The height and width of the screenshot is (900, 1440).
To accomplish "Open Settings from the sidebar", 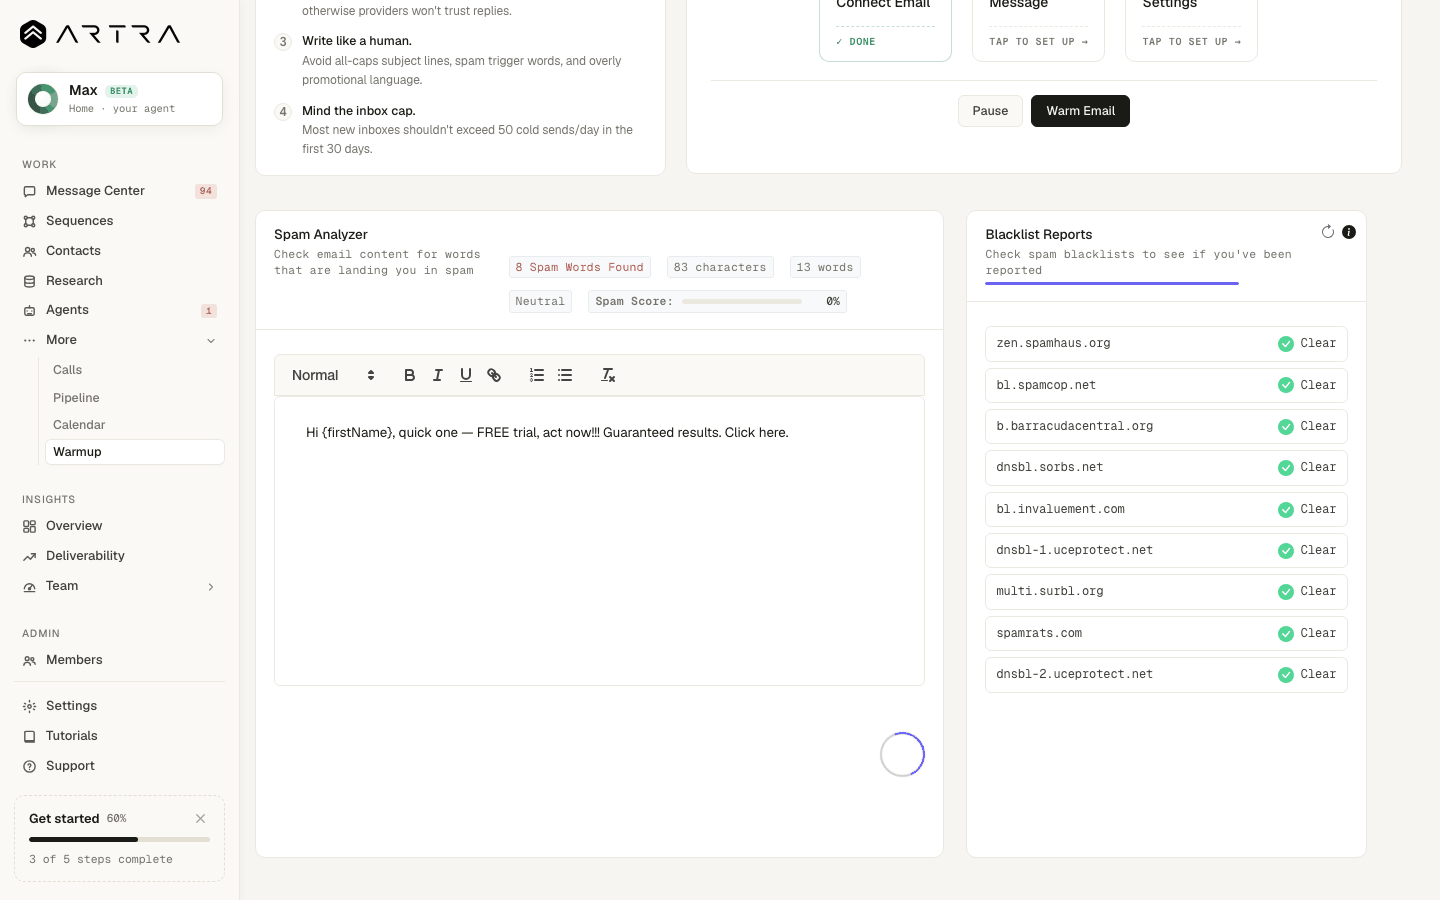I will [x=119, y=706].
